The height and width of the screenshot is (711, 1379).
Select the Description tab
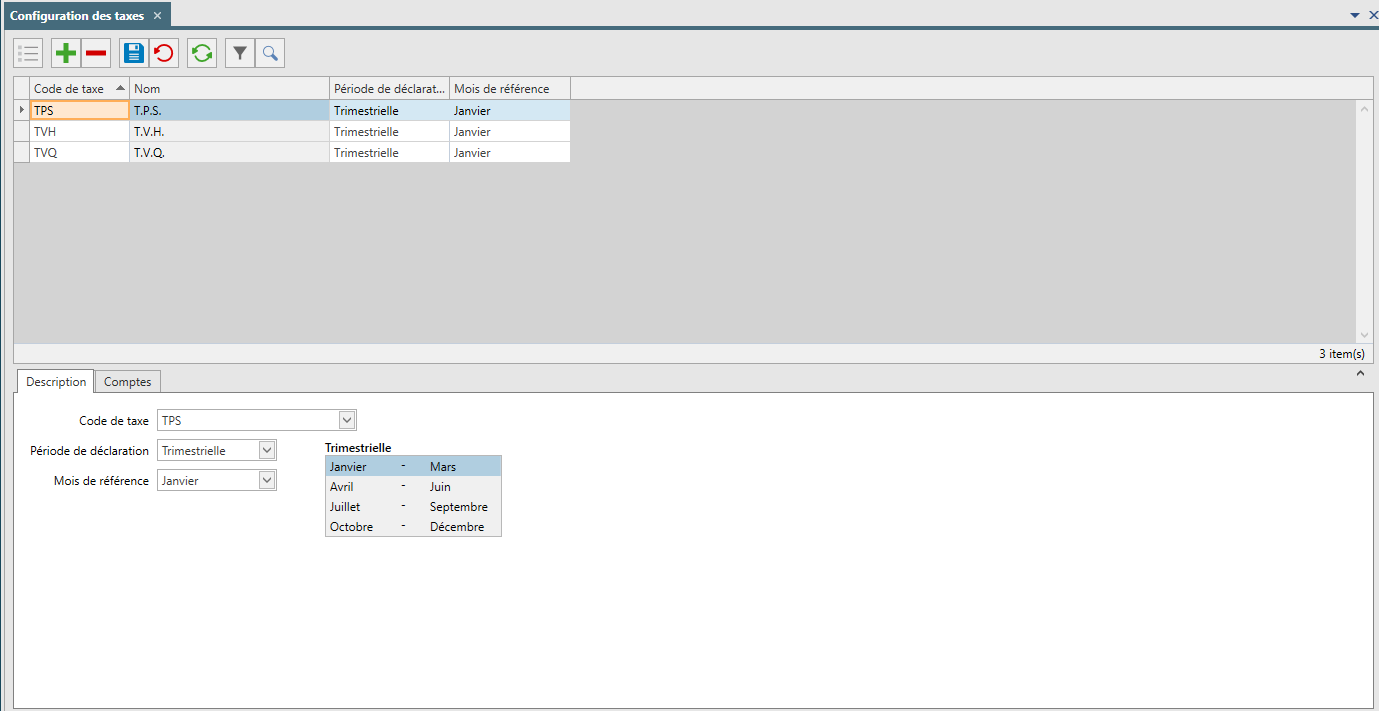point(56,382)
